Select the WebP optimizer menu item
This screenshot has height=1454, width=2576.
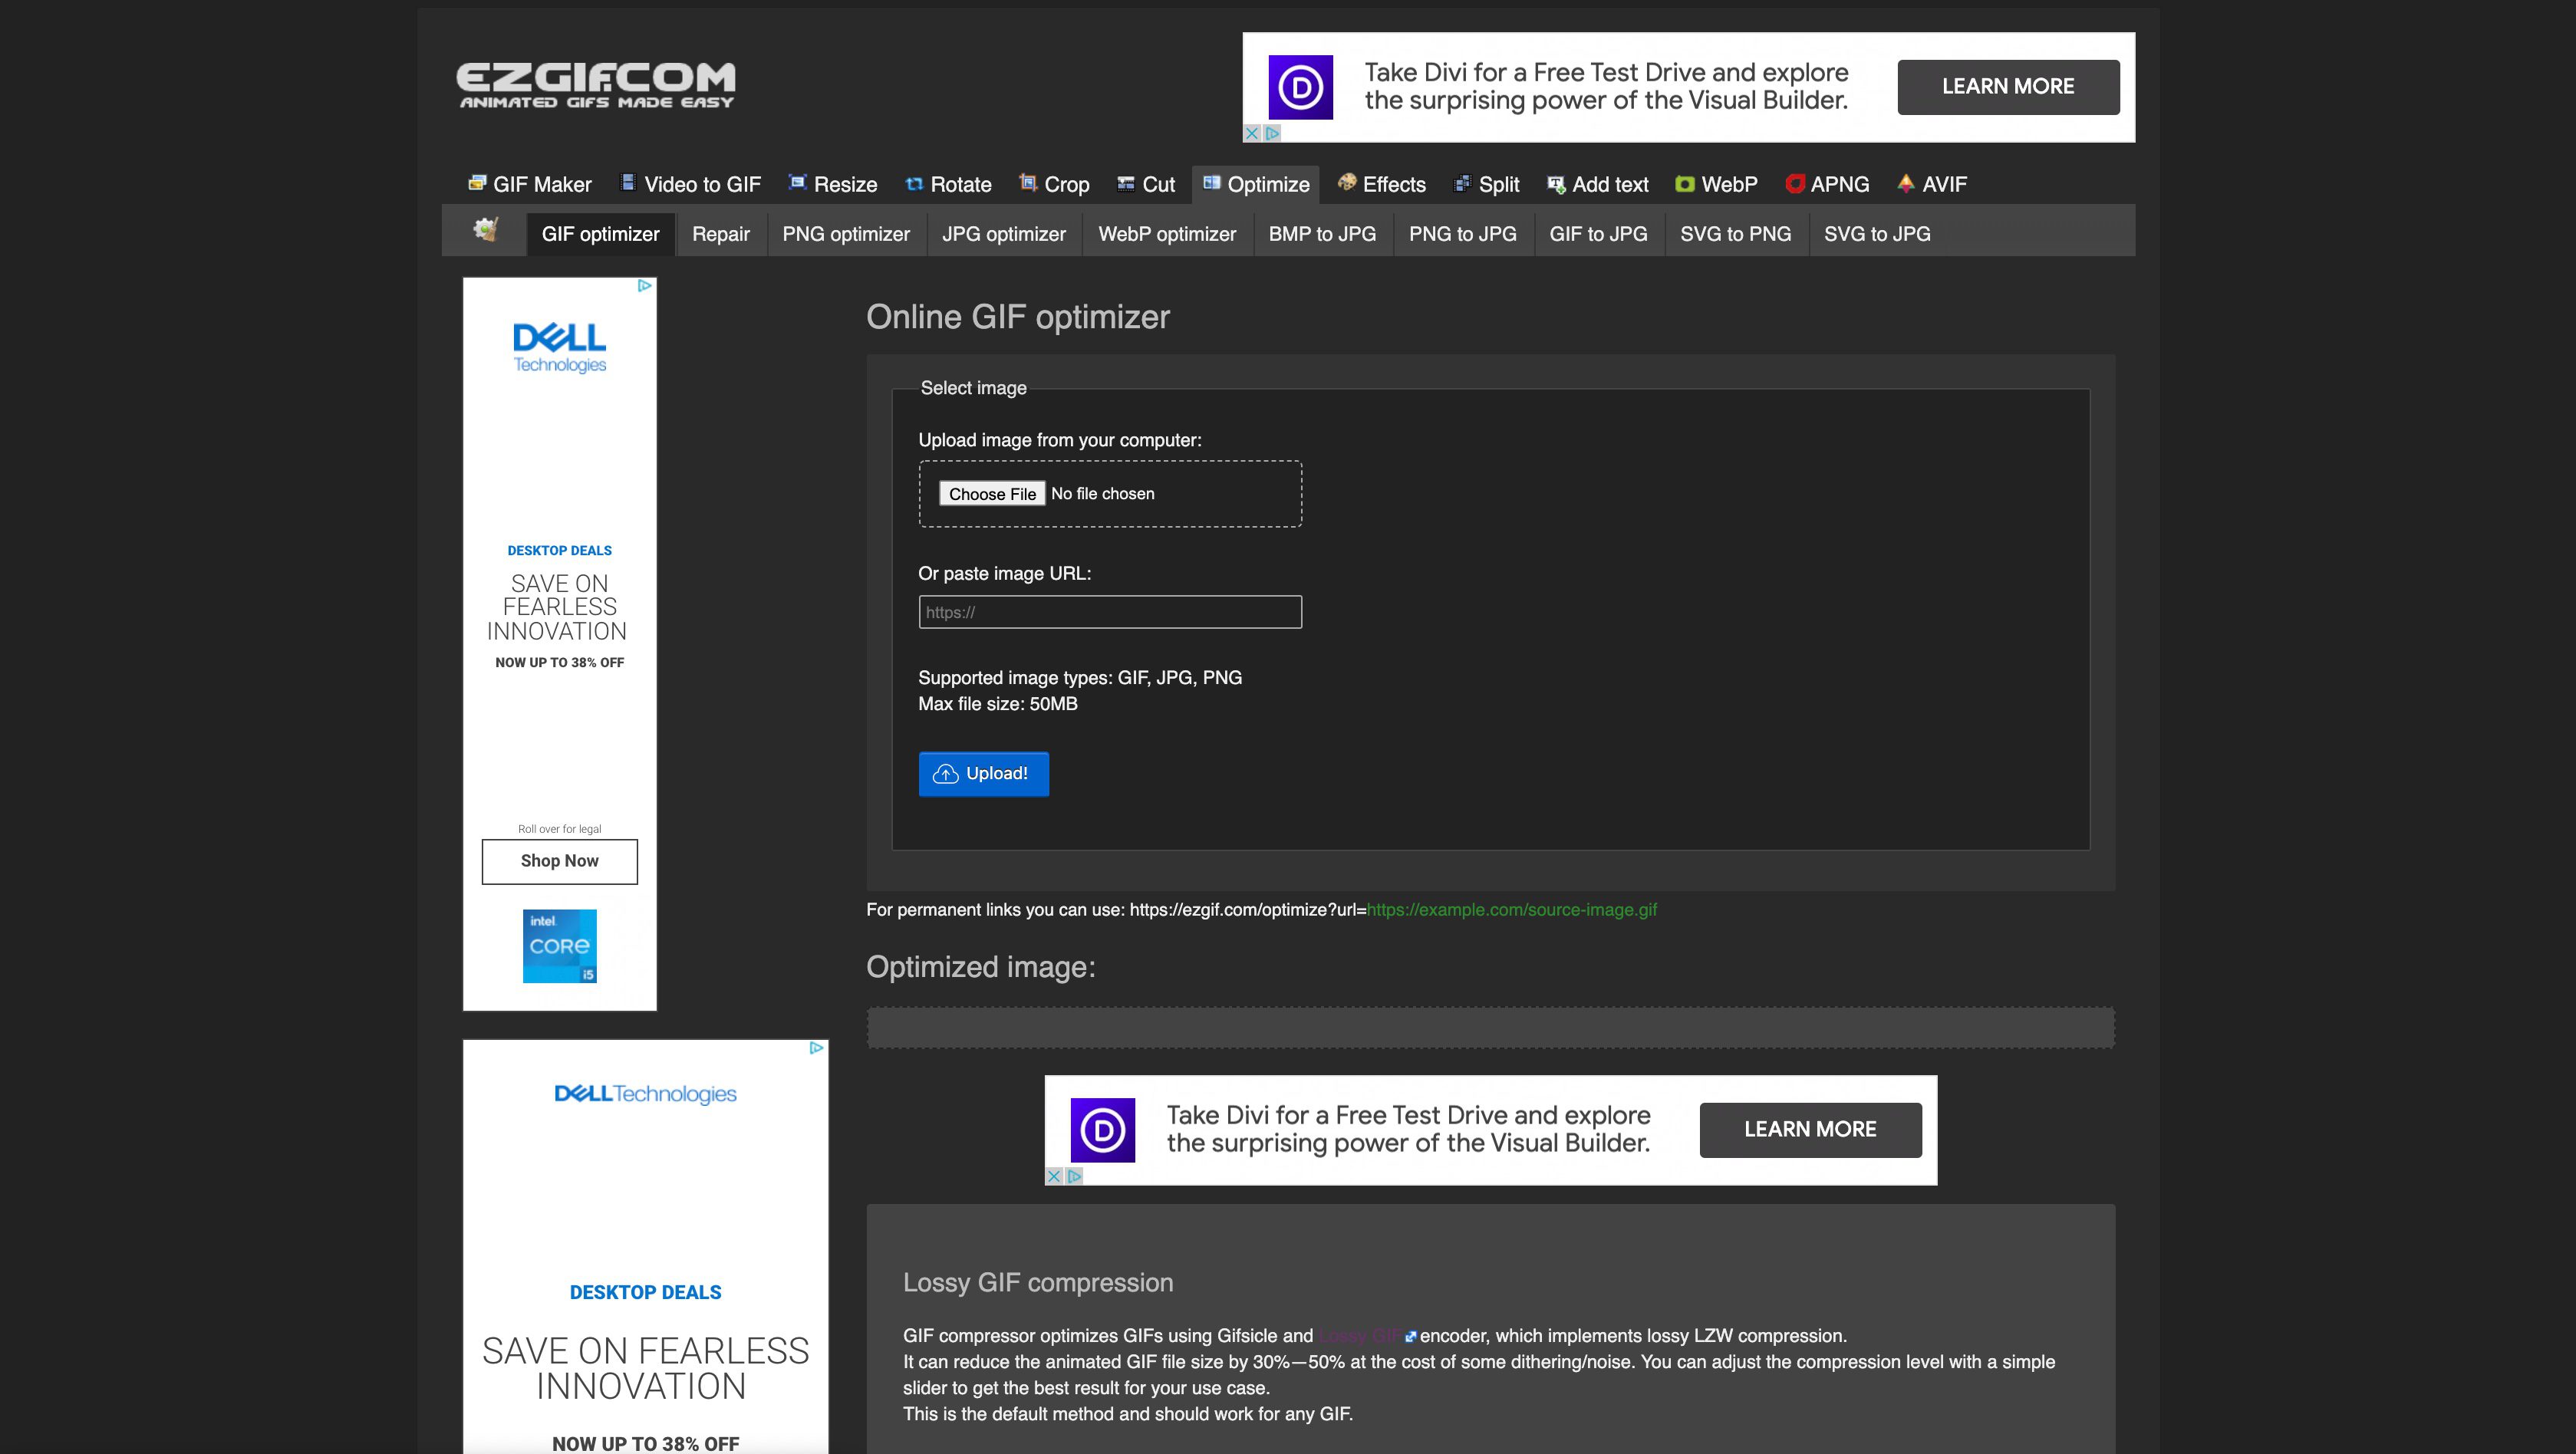(1168, 233)
